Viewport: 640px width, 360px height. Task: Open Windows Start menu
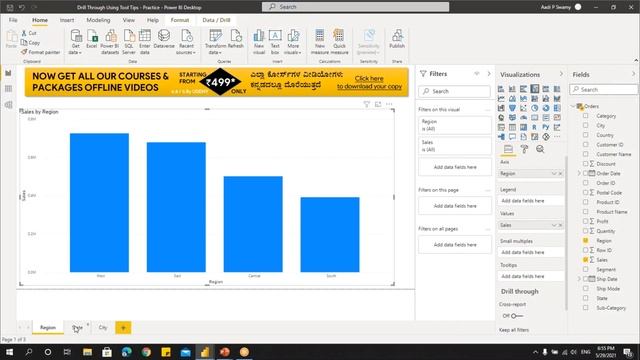click(9, 352)
